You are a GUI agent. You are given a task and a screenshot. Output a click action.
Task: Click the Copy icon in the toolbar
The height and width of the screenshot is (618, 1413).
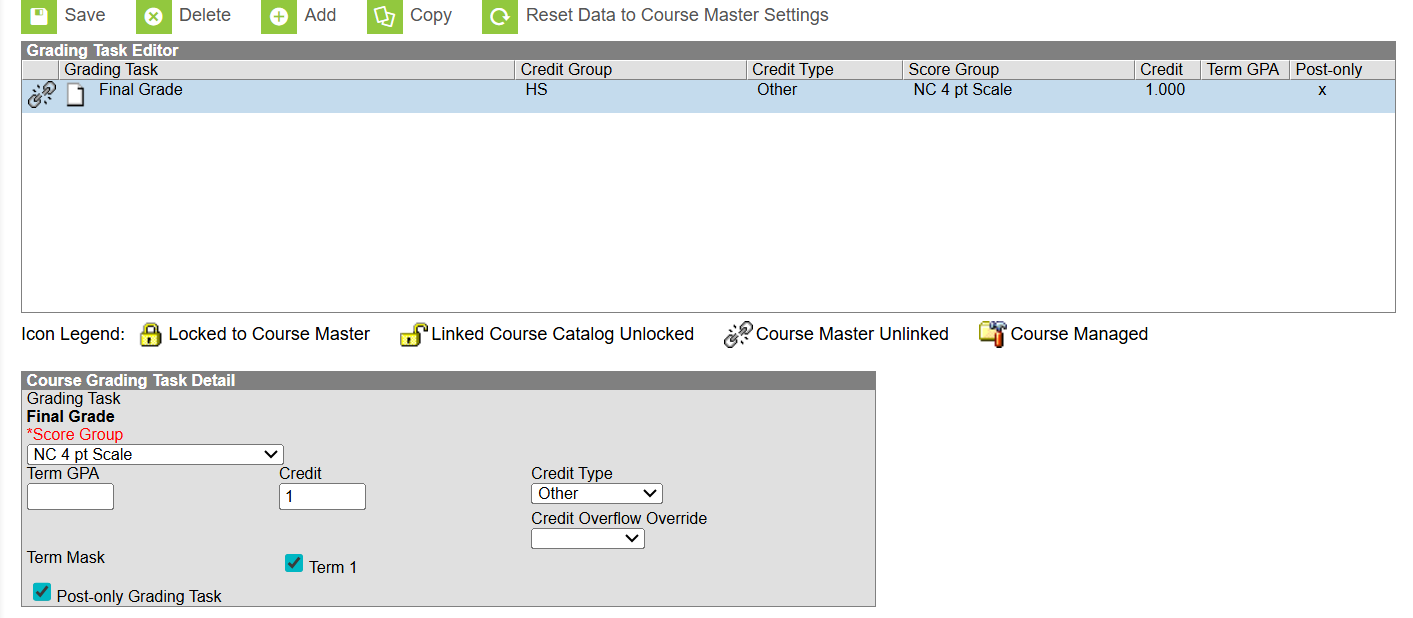[385, 15]
